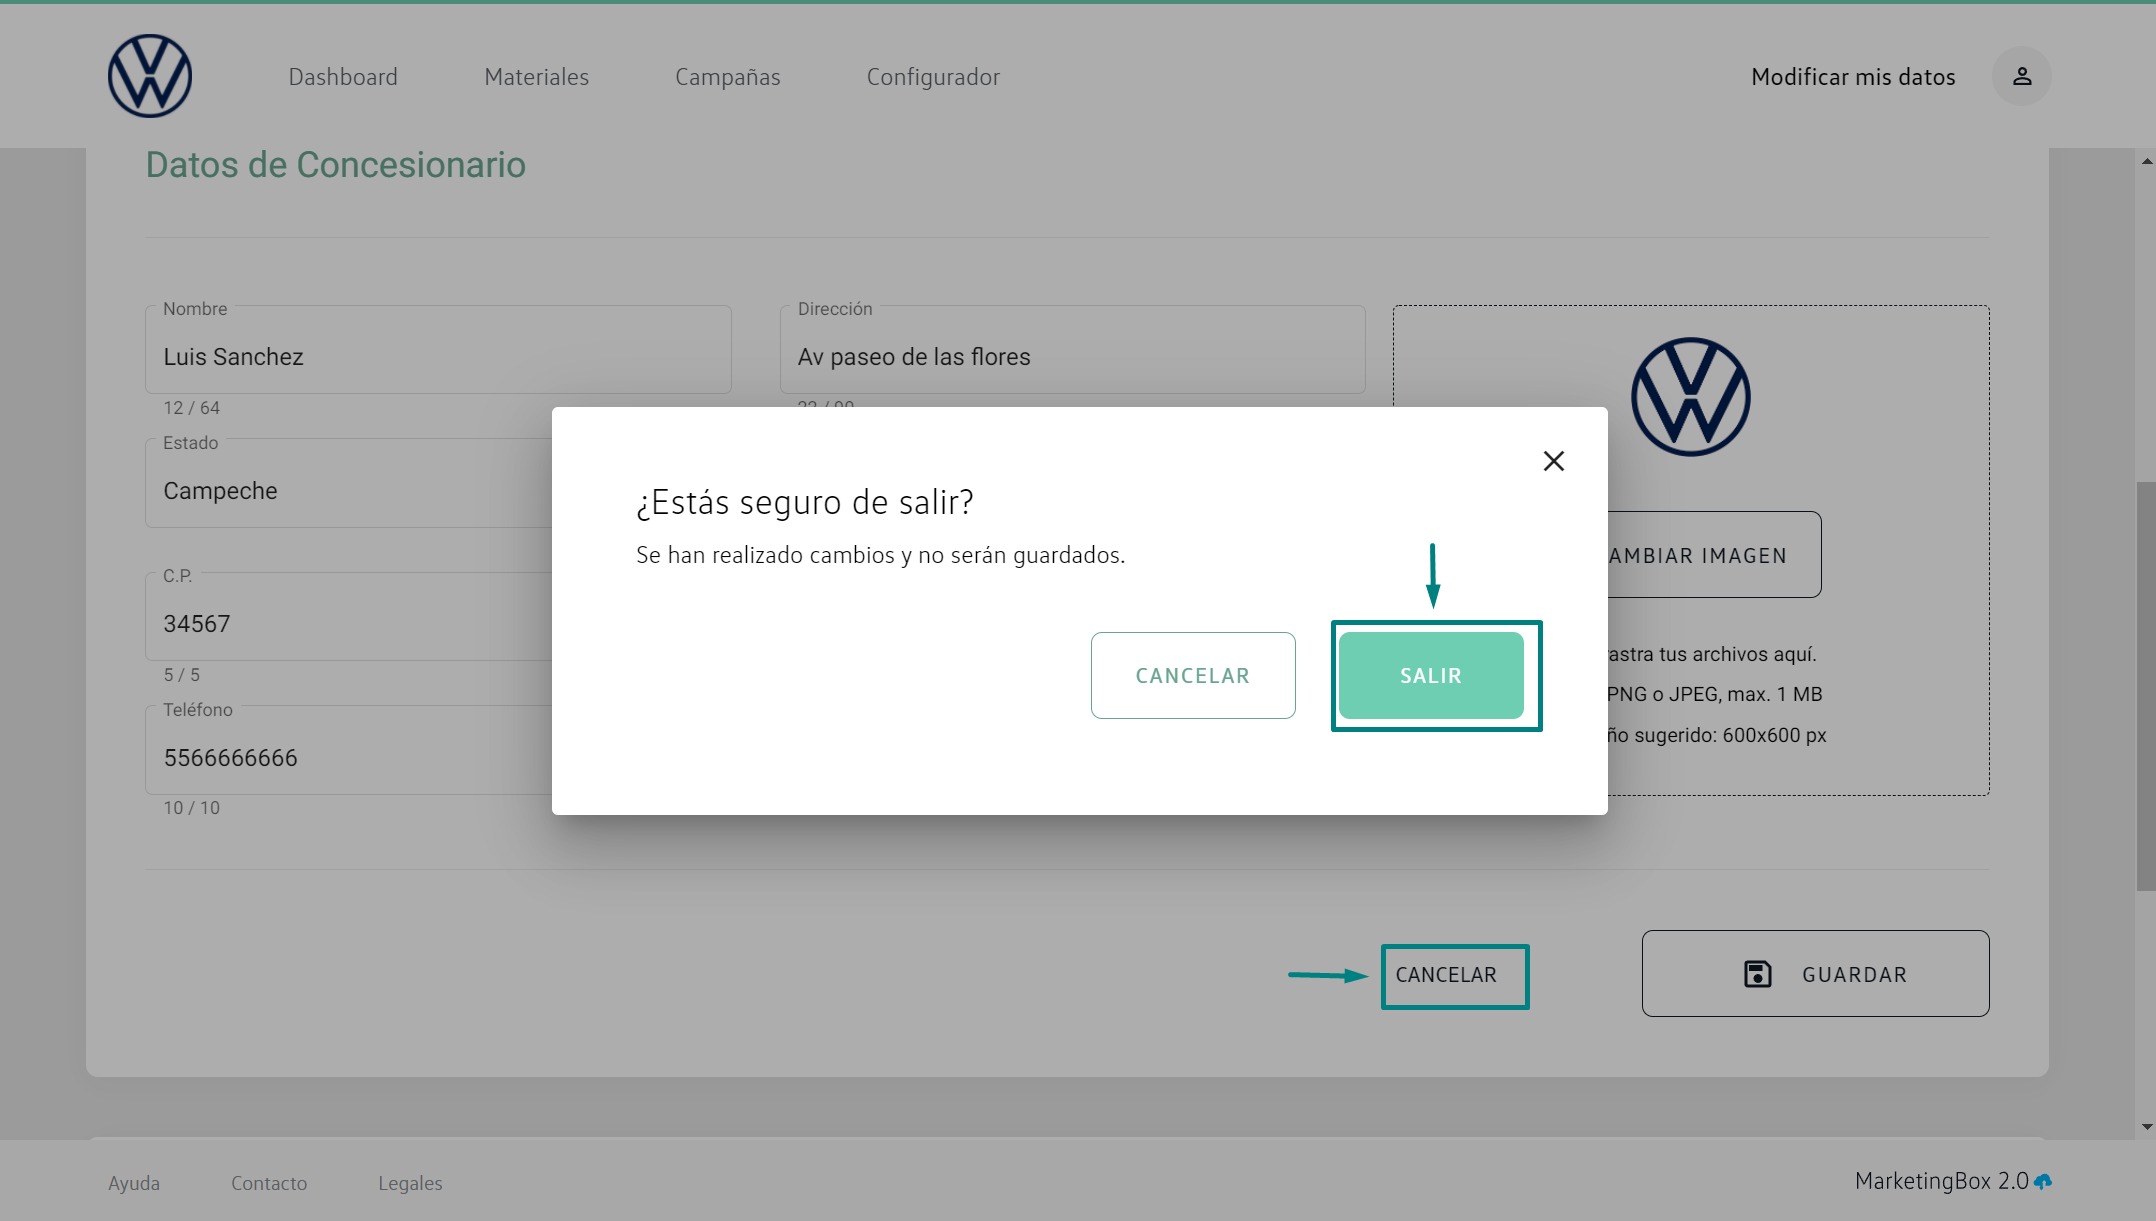Open the Campañas menu item
Viewport: 2156px width, 1221px height.
pyautogui.click(x=727, y=77)
